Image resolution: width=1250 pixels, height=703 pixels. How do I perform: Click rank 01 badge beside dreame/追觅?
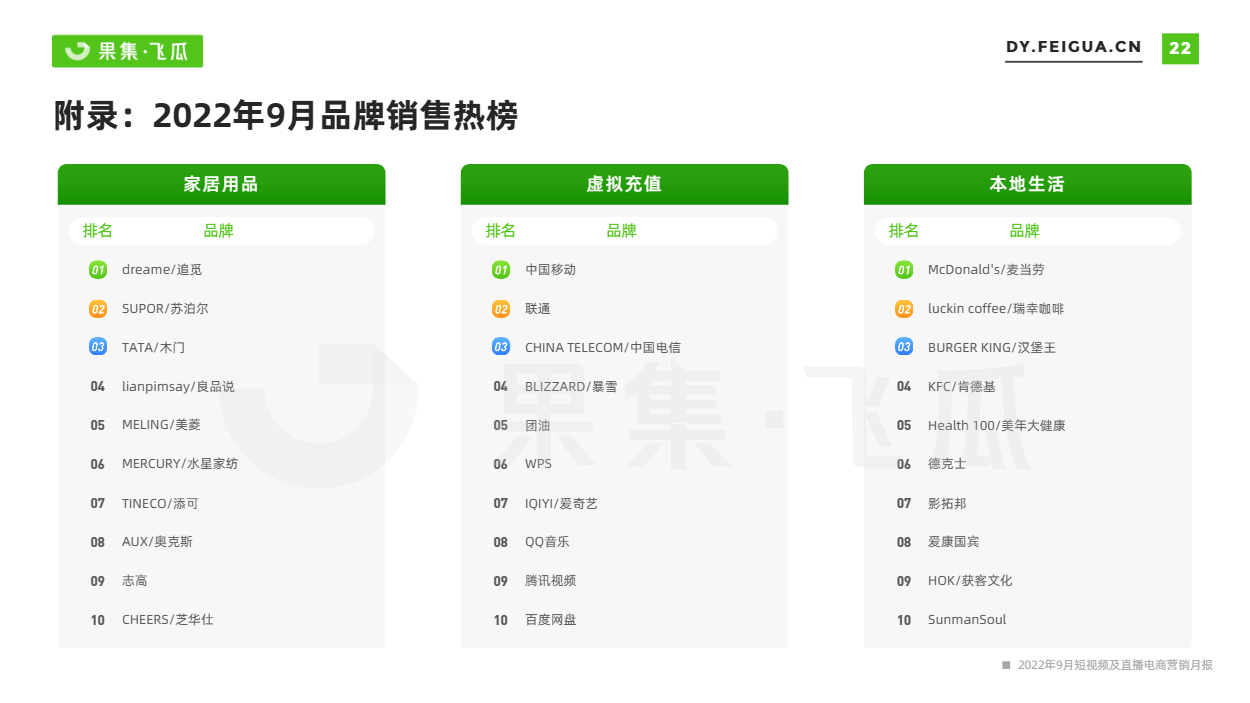pyautogui.click(x=98, y=270)
